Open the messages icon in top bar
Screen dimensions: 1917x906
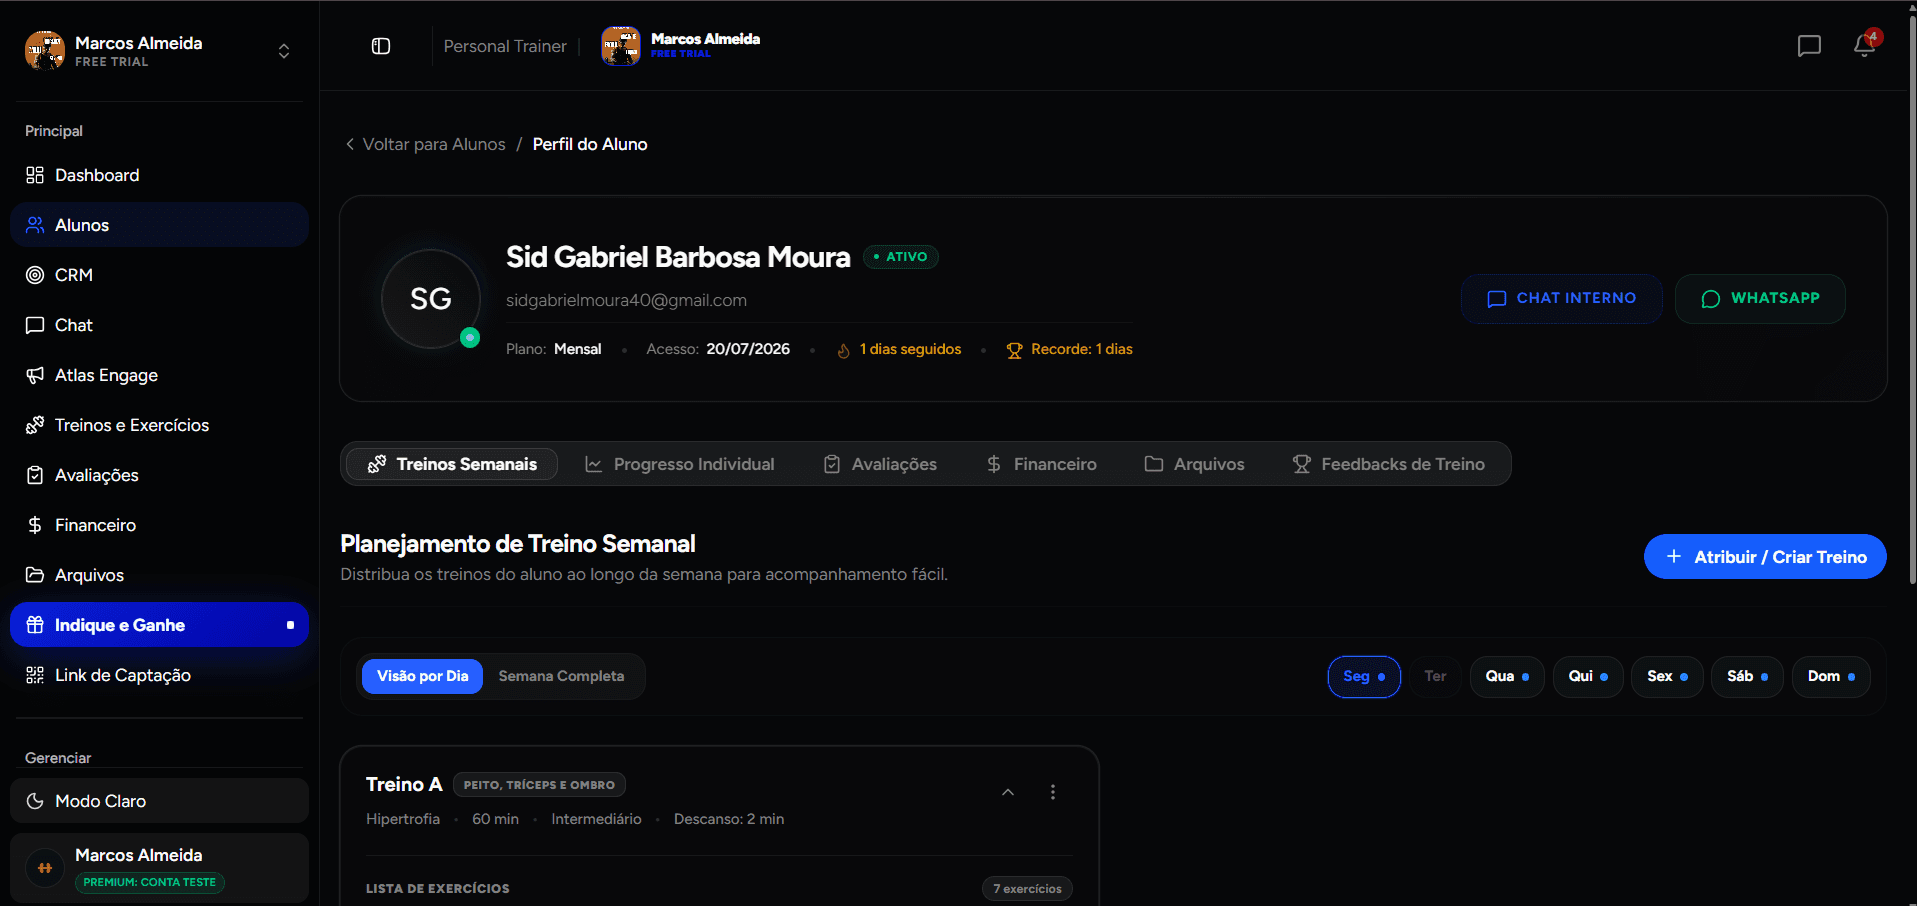tap(1809, 46)
